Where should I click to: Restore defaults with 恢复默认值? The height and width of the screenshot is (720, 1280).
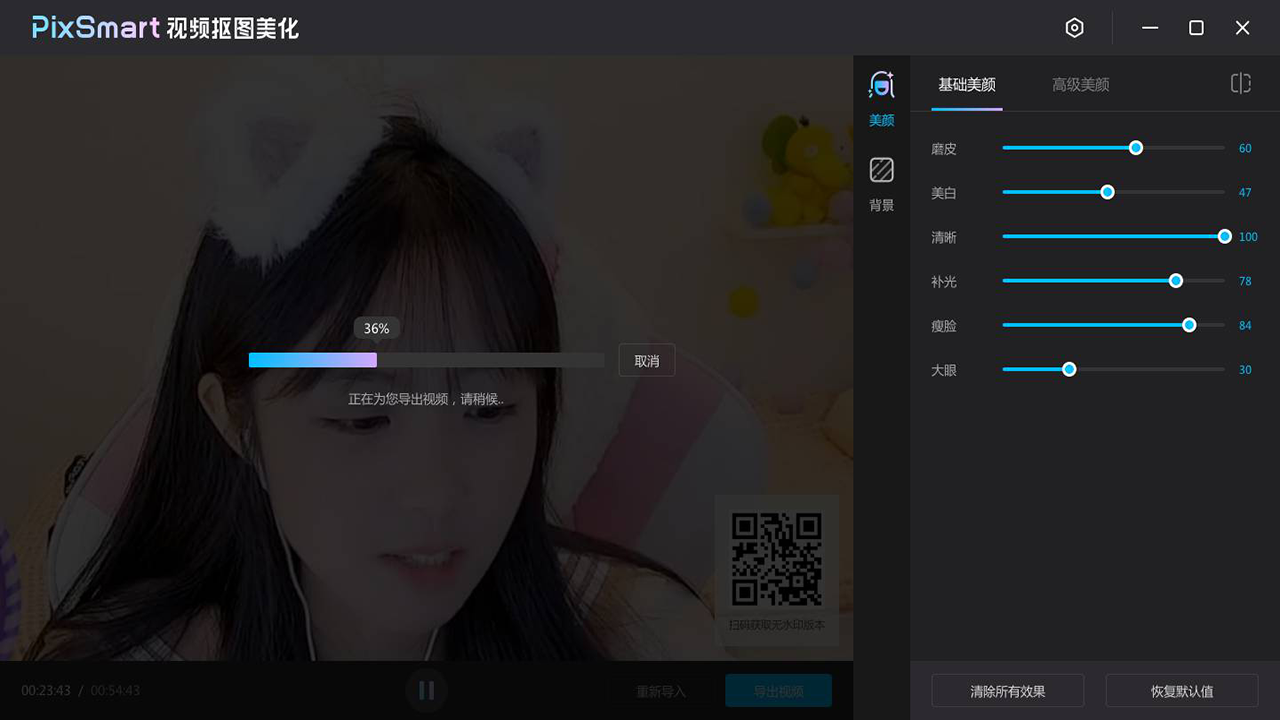1181,690
